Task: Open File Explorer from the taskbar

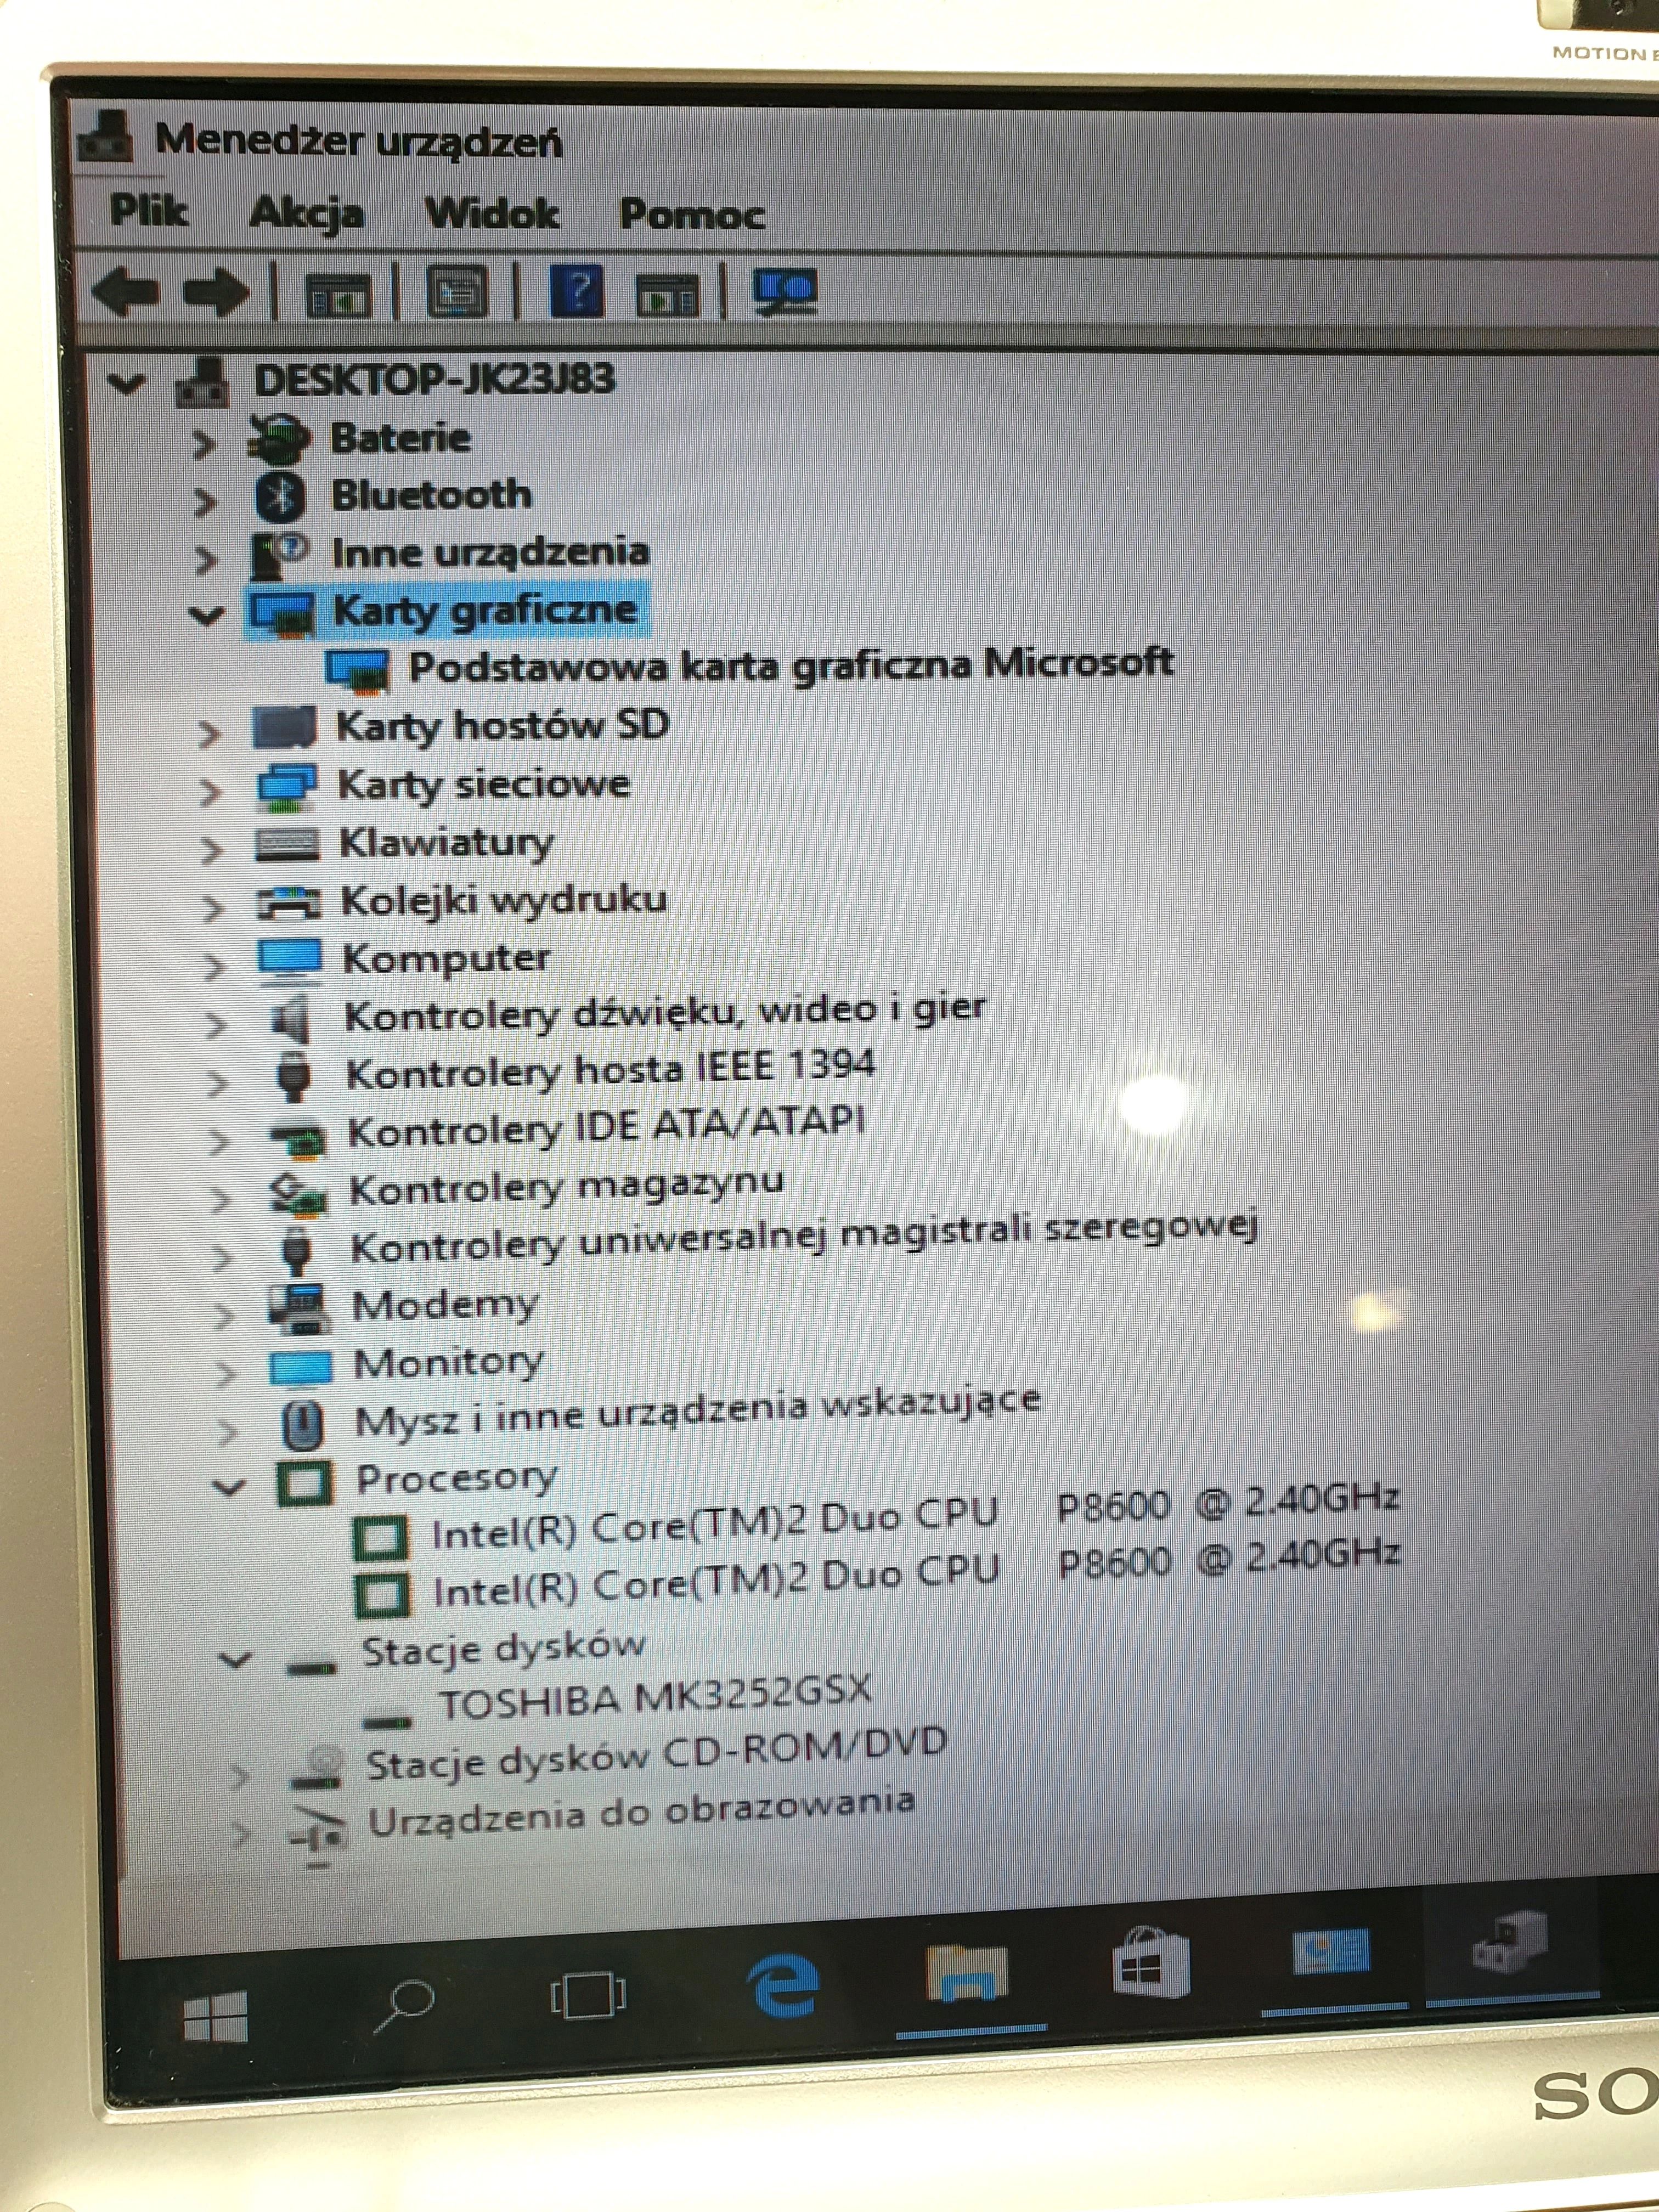Action: [x=967, y=1973]
